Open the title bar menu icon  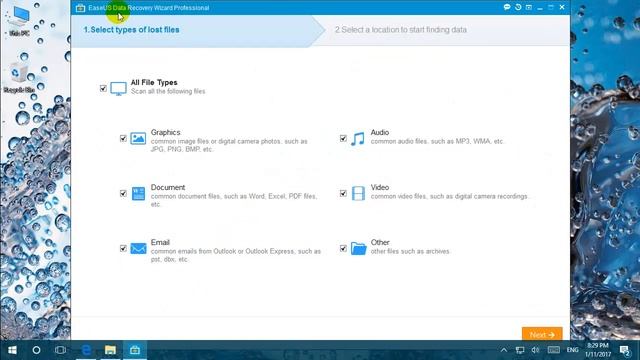[529, 7]
